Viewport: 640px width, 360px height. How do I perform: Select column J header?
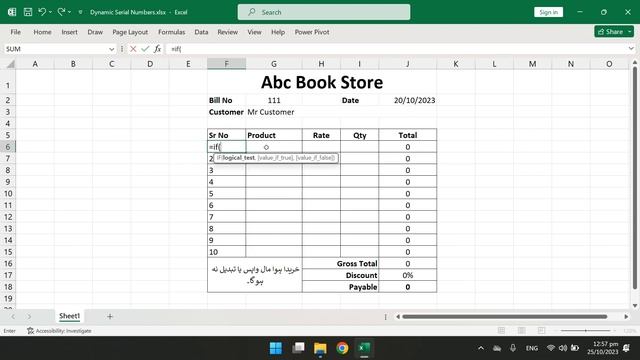point(407,64)
